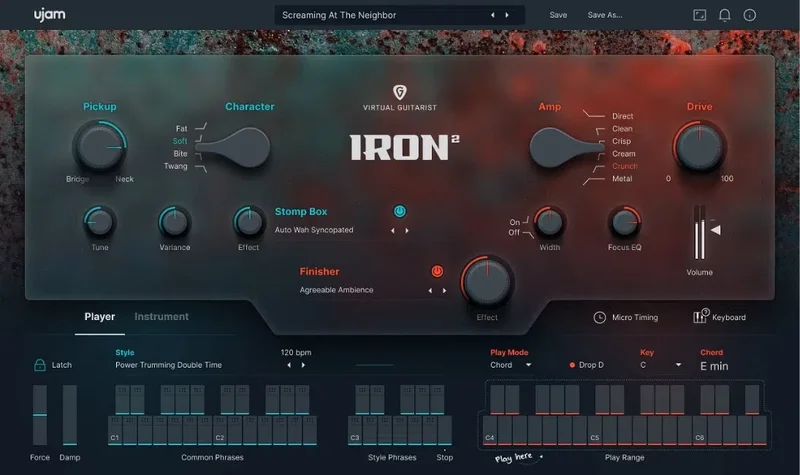
Task: Select next preset arrow in header
Action: coord(507,15)
